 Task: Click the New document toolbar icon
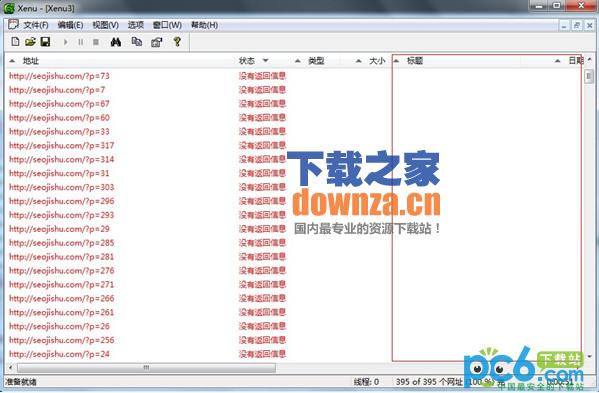tap(15, 42)
